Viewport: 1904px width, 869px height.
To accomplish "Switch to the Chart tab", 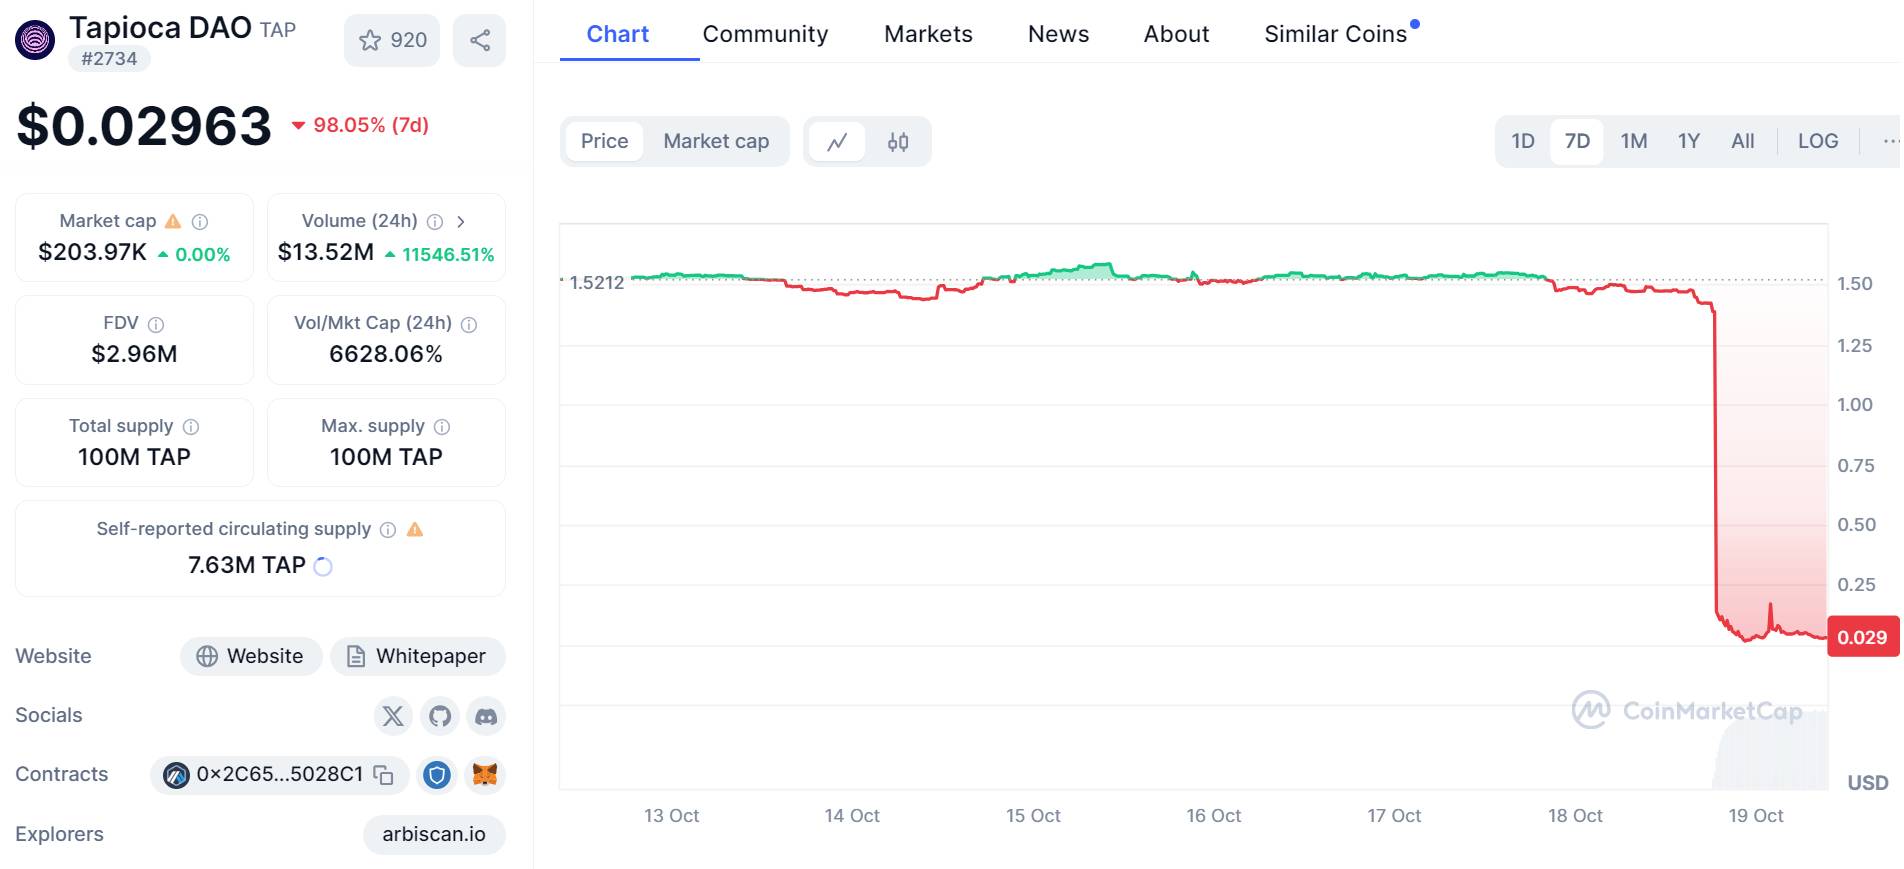I will point(617,34).
